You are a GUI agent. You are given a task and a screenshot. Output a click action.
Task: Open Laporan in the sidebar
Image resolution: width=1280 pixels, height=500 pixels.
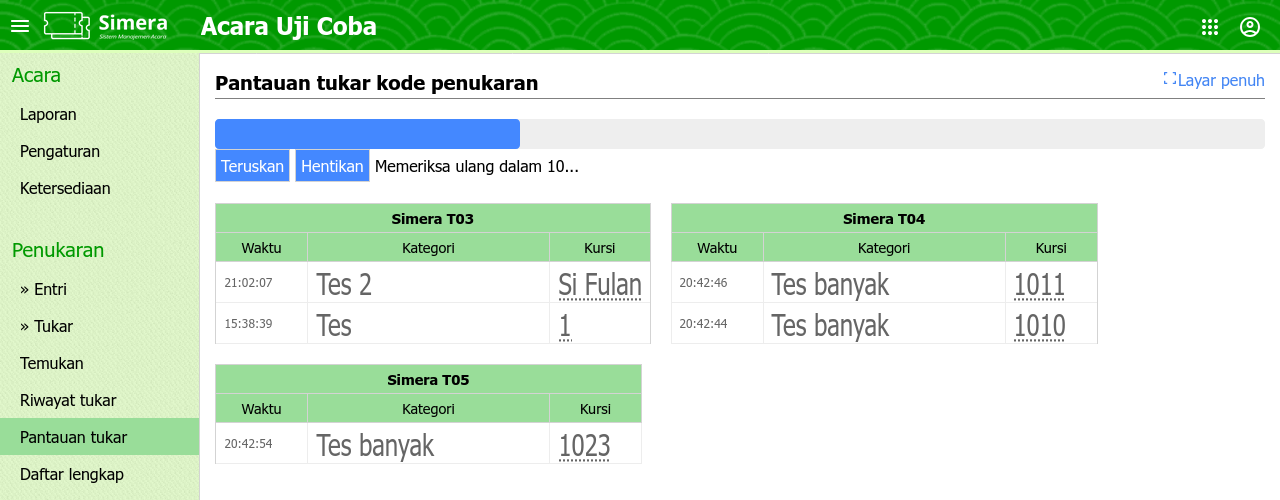[x=48, y=114]
